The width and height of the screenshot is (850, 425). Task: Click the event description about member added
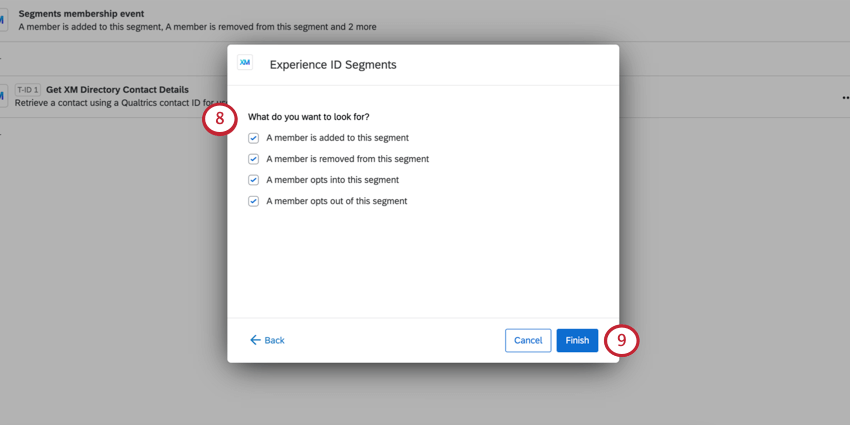click(197, 27)
